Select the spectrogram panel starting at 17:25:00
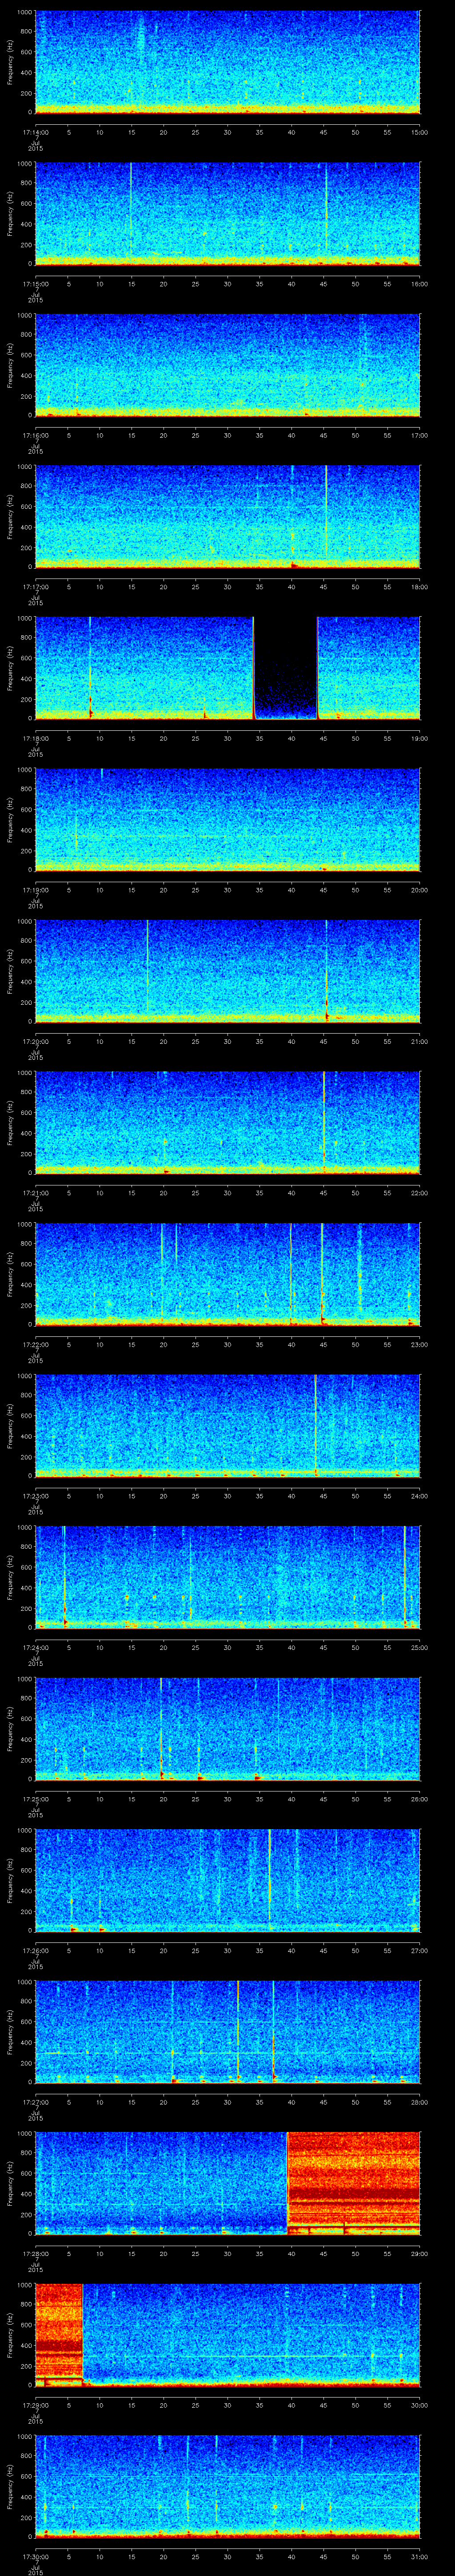The height and width of the screenshot is (2576, 455). tap(228, 1728)
